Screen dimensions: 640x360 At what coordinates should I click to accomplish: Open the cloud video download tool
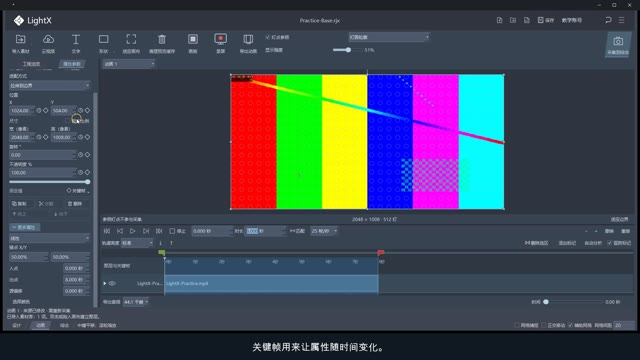(x=48, y=44)
